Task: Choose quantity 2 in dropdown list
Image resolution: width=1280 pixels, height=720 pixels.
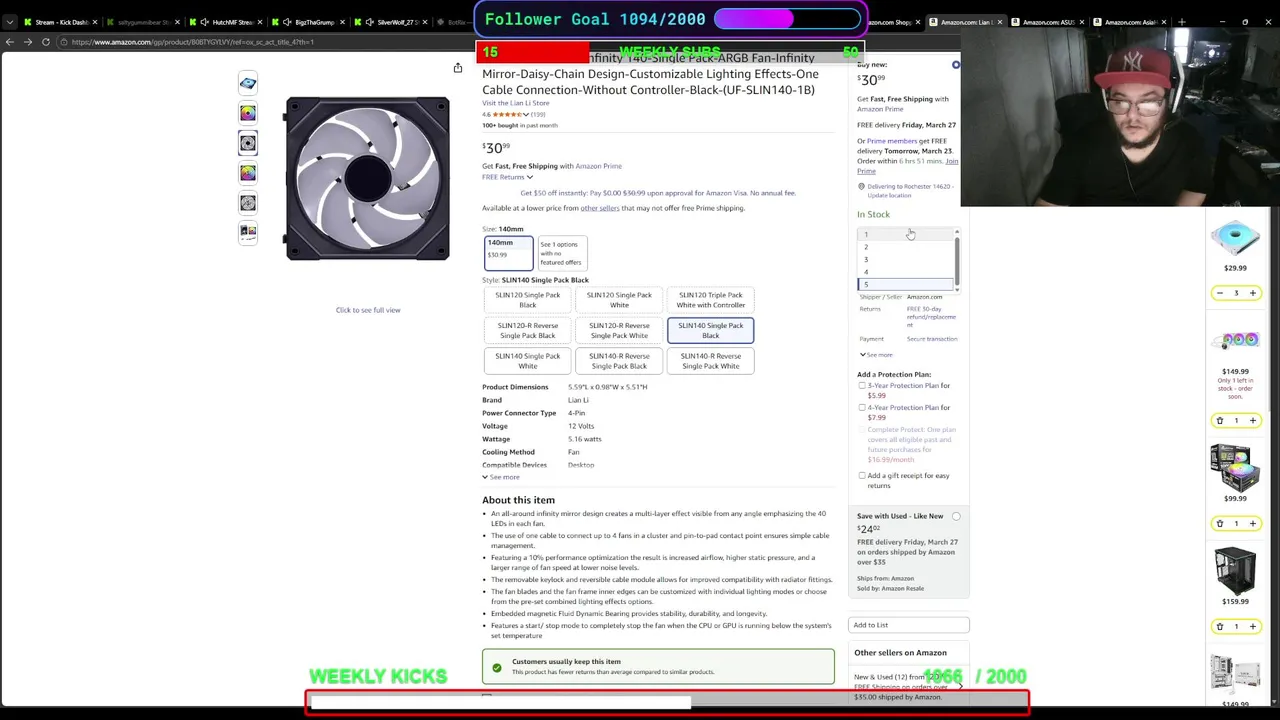Action: (x=906, y=247)
